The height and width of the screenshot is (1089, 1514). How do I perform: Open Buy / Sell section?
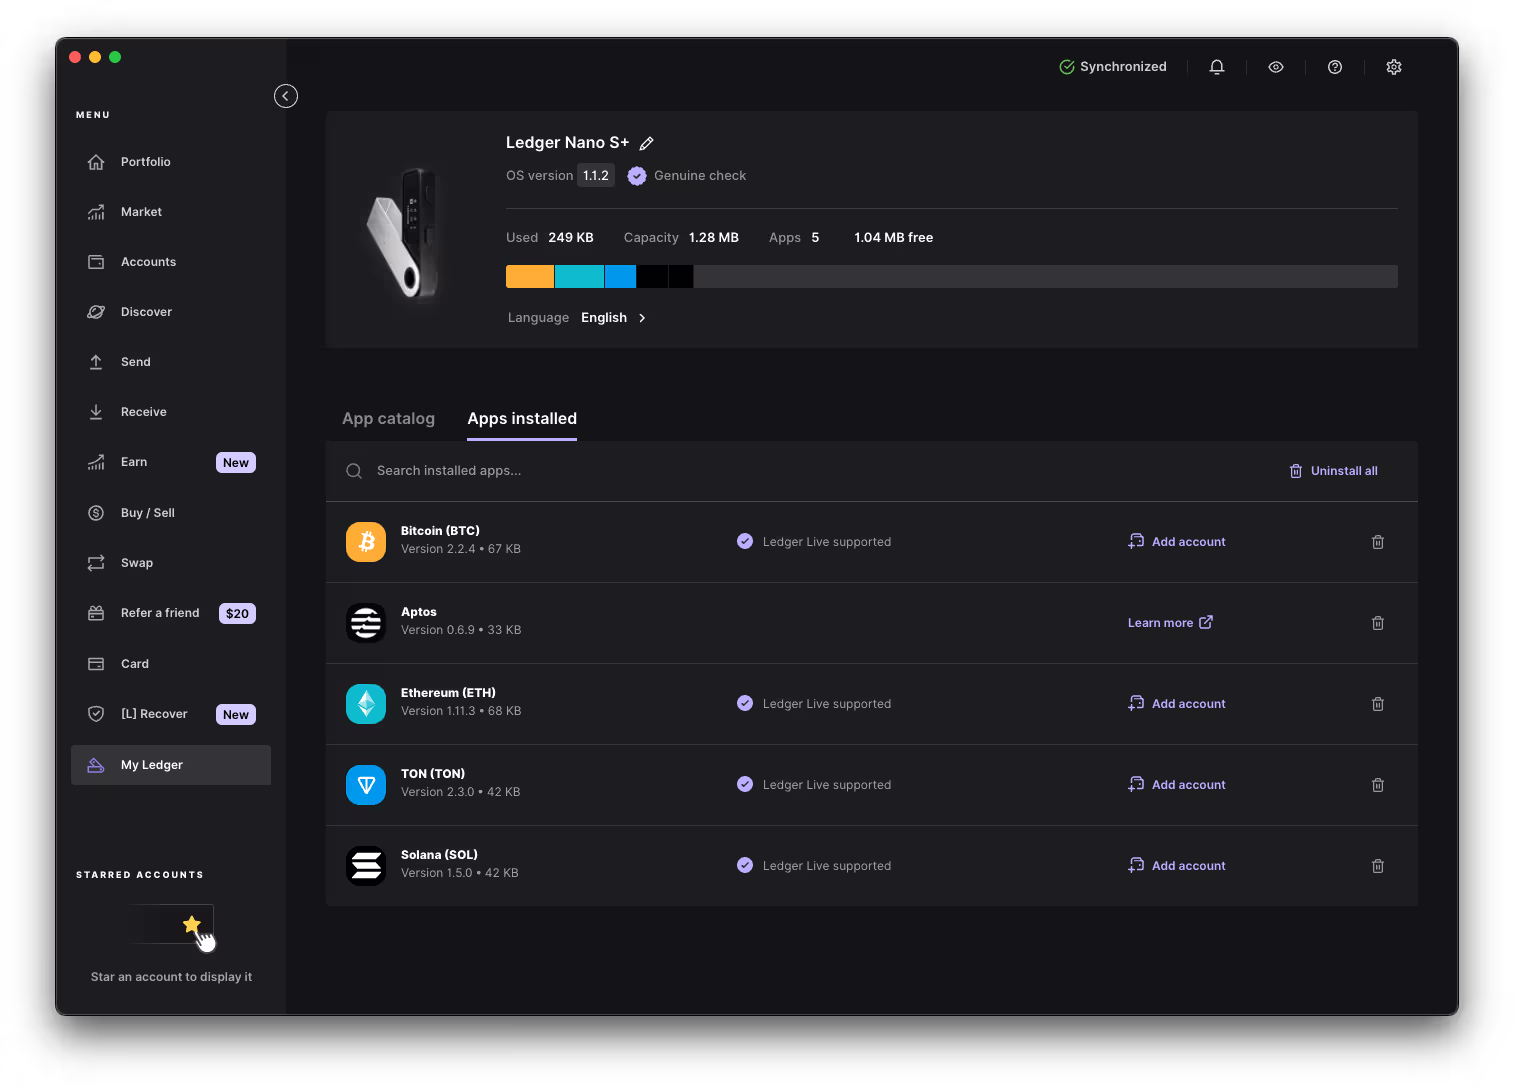point(171,513)
